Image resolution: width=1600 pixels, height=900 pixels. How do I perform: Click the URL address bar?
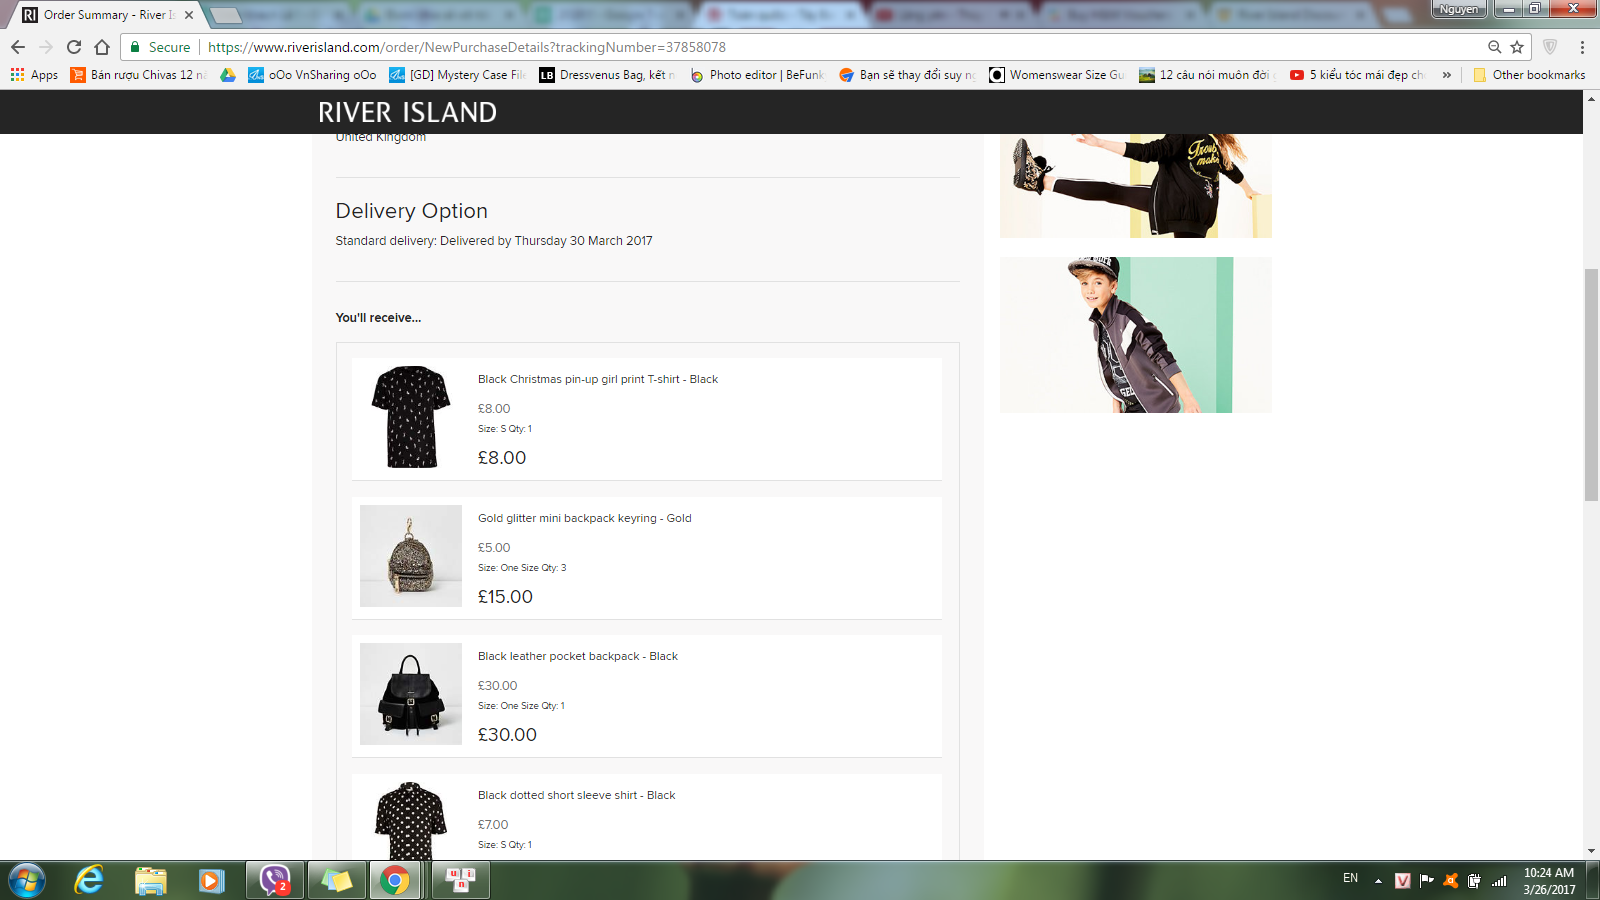pos(800,47)
